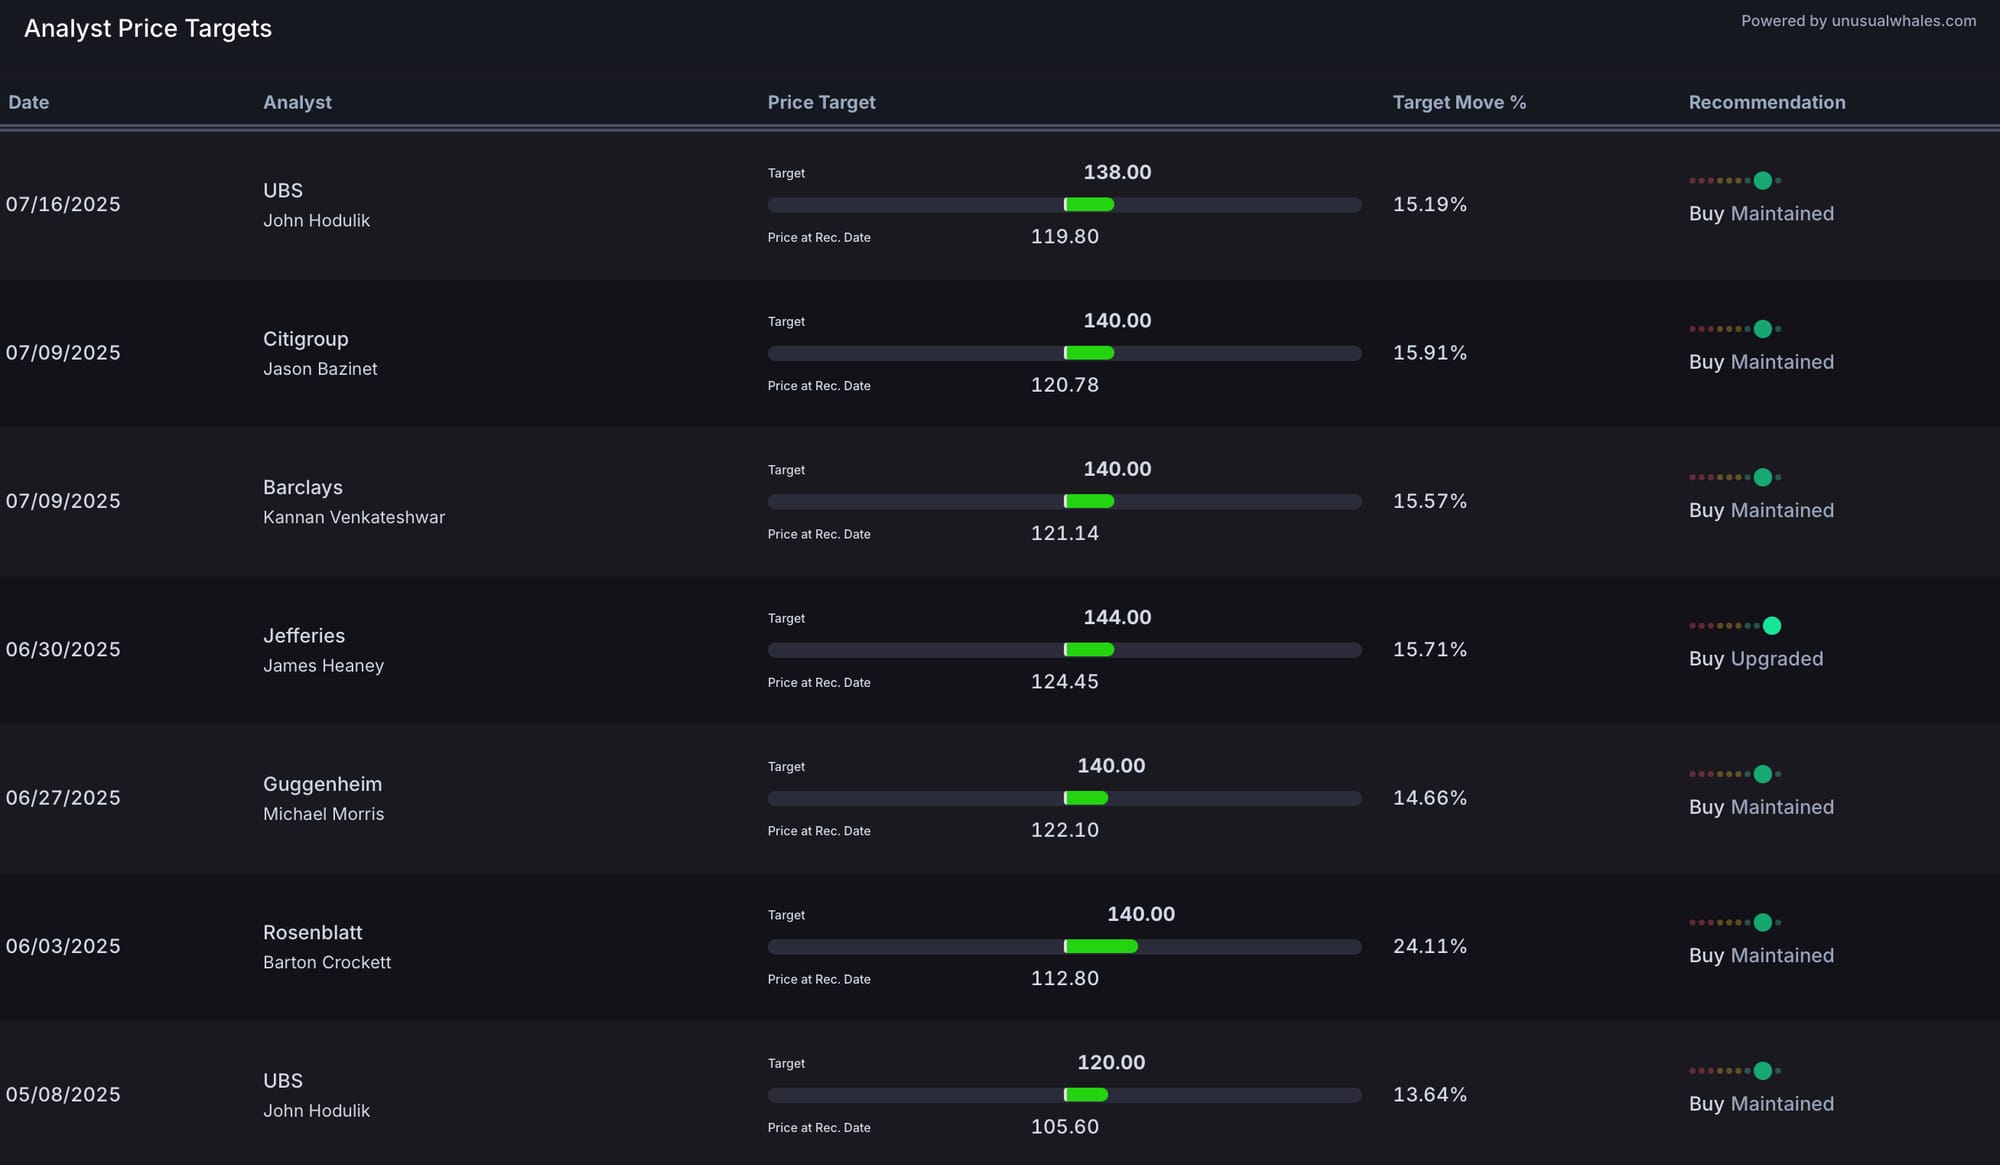Screen dimensions: 2000x1165
Task: Click the price target bar in Citigroup row
Action: 1065,353
